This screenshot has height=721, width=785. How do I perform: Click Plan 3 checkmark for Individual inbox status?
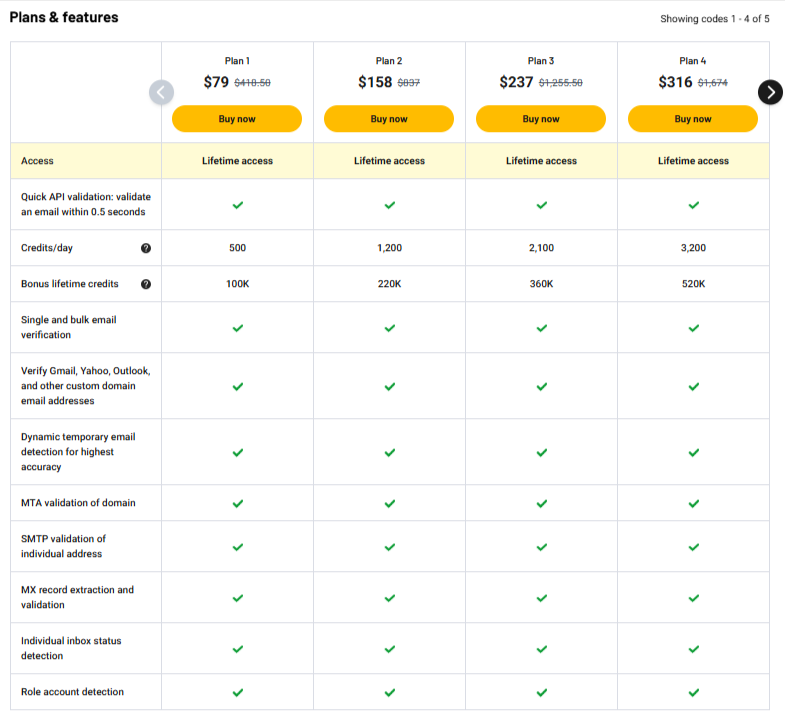[x=542, y=649]
